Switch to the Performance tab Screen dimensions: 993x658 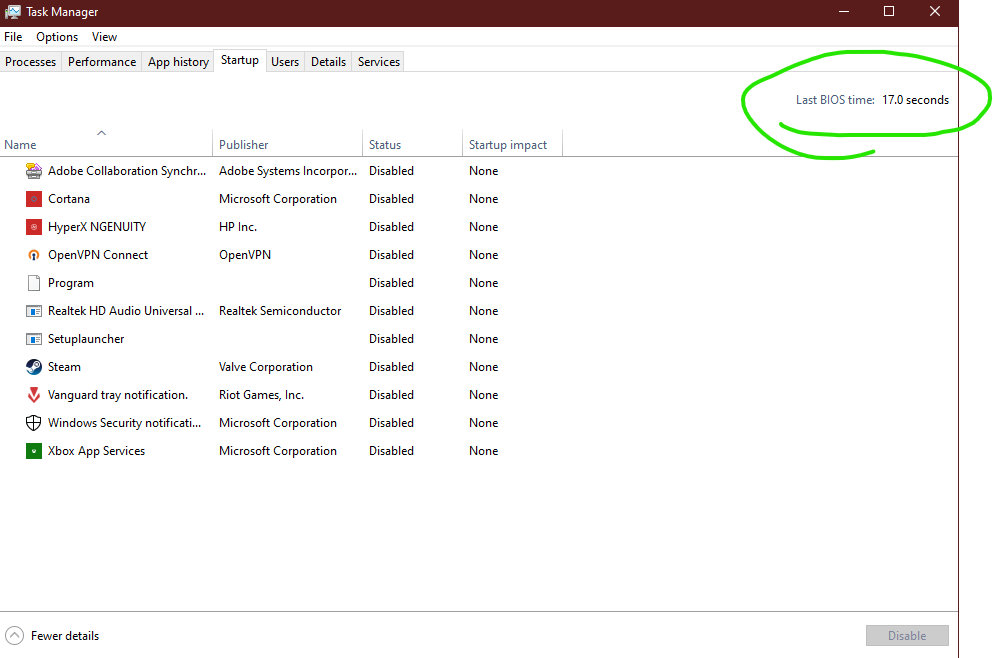[102, 61]
